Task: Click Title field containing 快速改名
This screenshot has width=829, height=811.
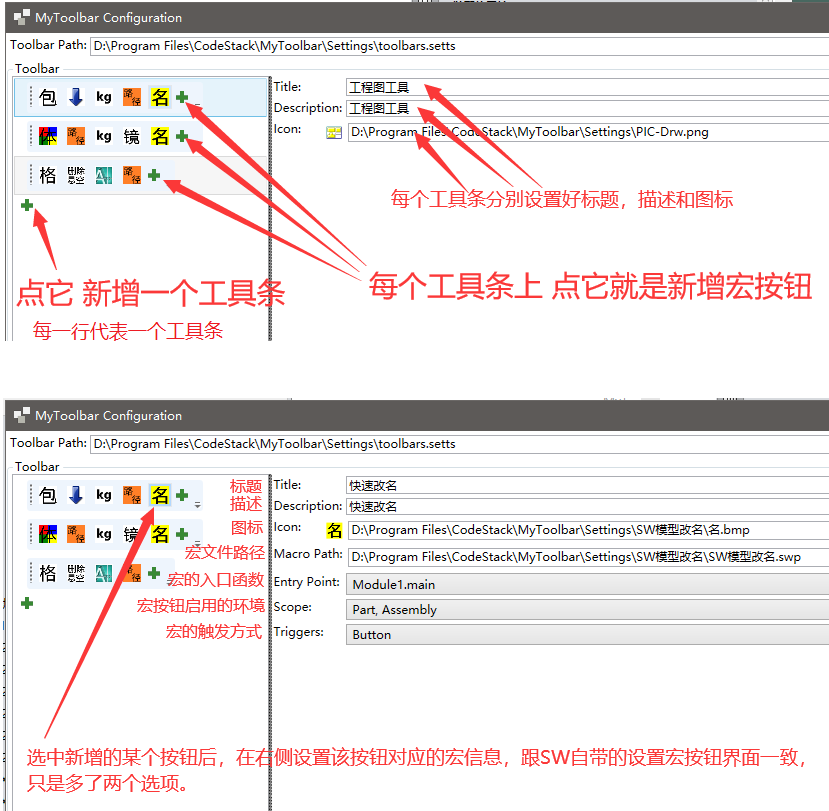Action: click(587, 485)
